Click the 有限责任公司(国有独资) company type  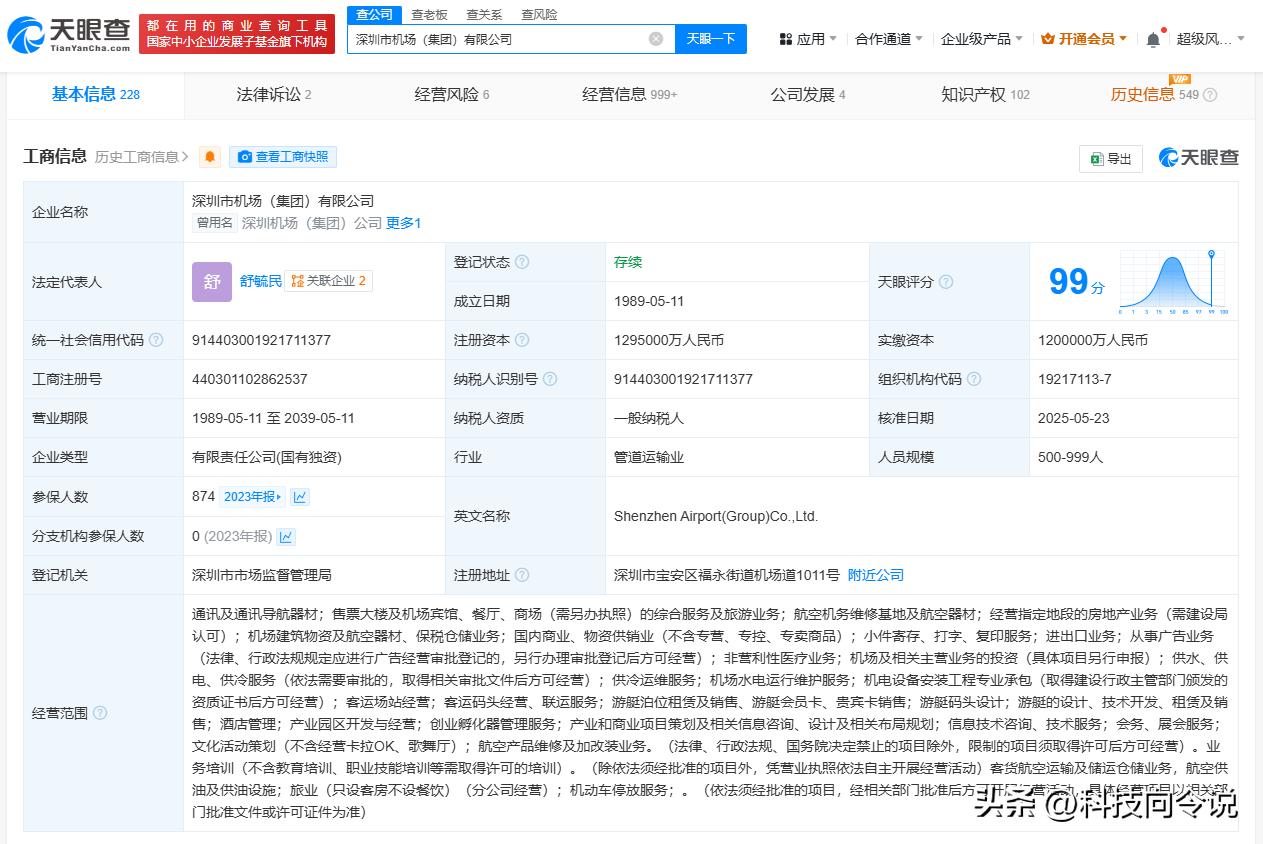(267, 457)
